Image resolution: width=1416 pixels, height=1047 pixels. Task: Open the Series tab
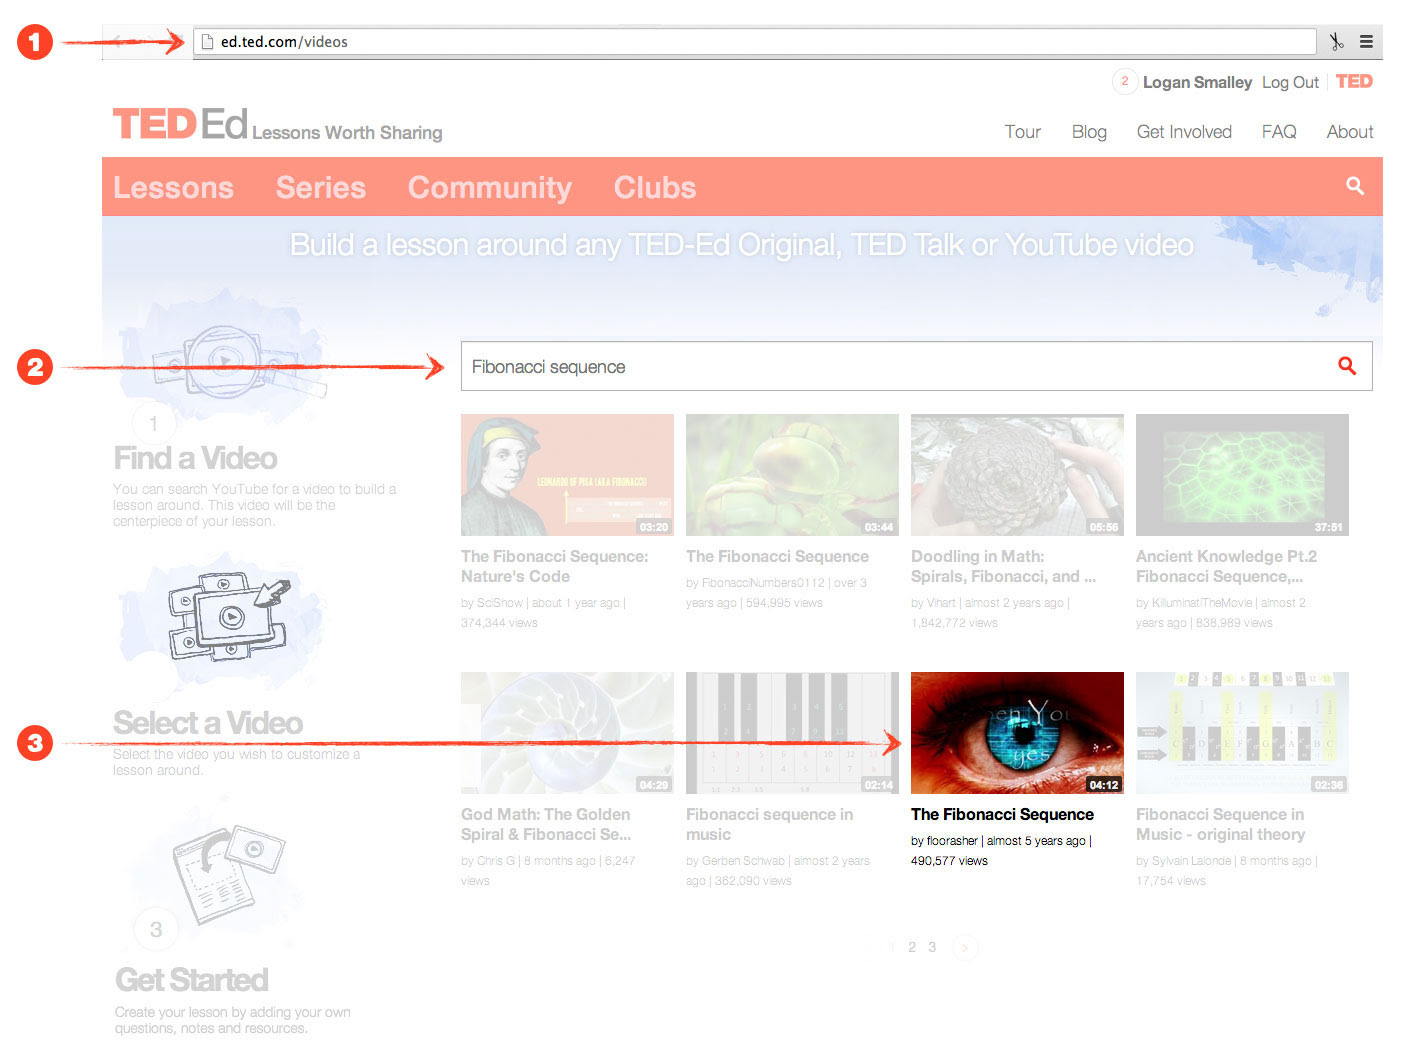click(321, 188)
